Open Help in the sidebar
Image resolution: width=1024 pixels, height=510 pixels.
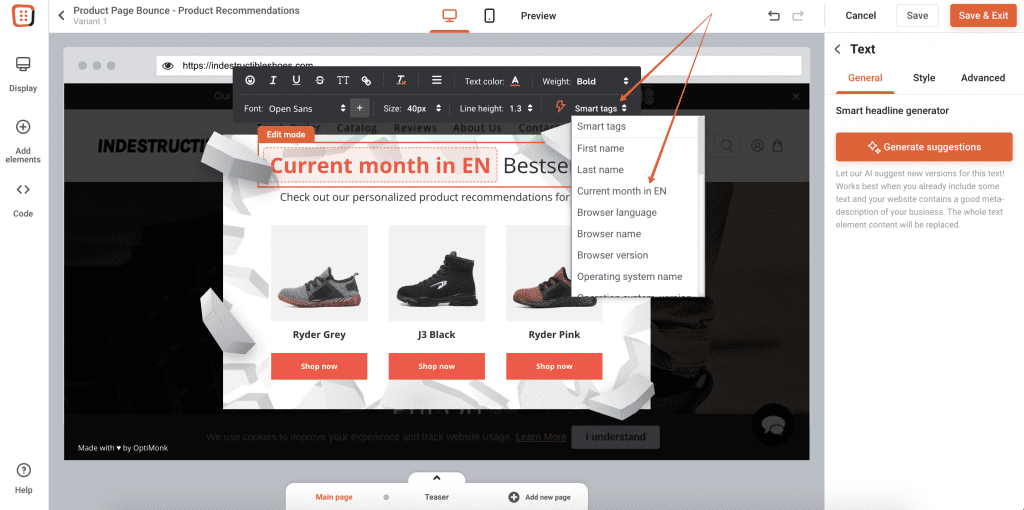coord(24,479)
